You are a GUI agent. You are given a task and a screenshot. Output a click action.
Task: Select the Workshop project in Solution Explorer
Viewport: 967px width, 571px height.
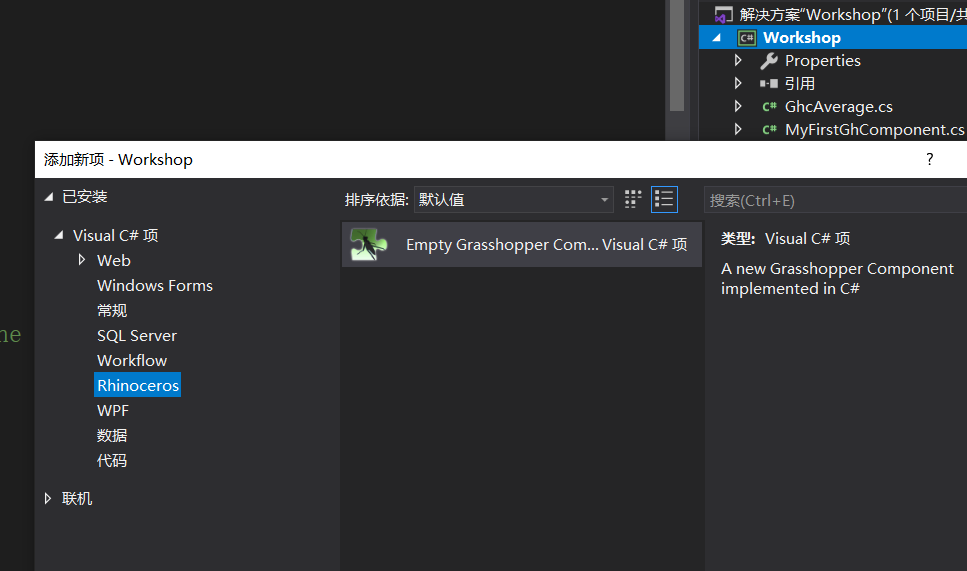[x=833, y=38]
